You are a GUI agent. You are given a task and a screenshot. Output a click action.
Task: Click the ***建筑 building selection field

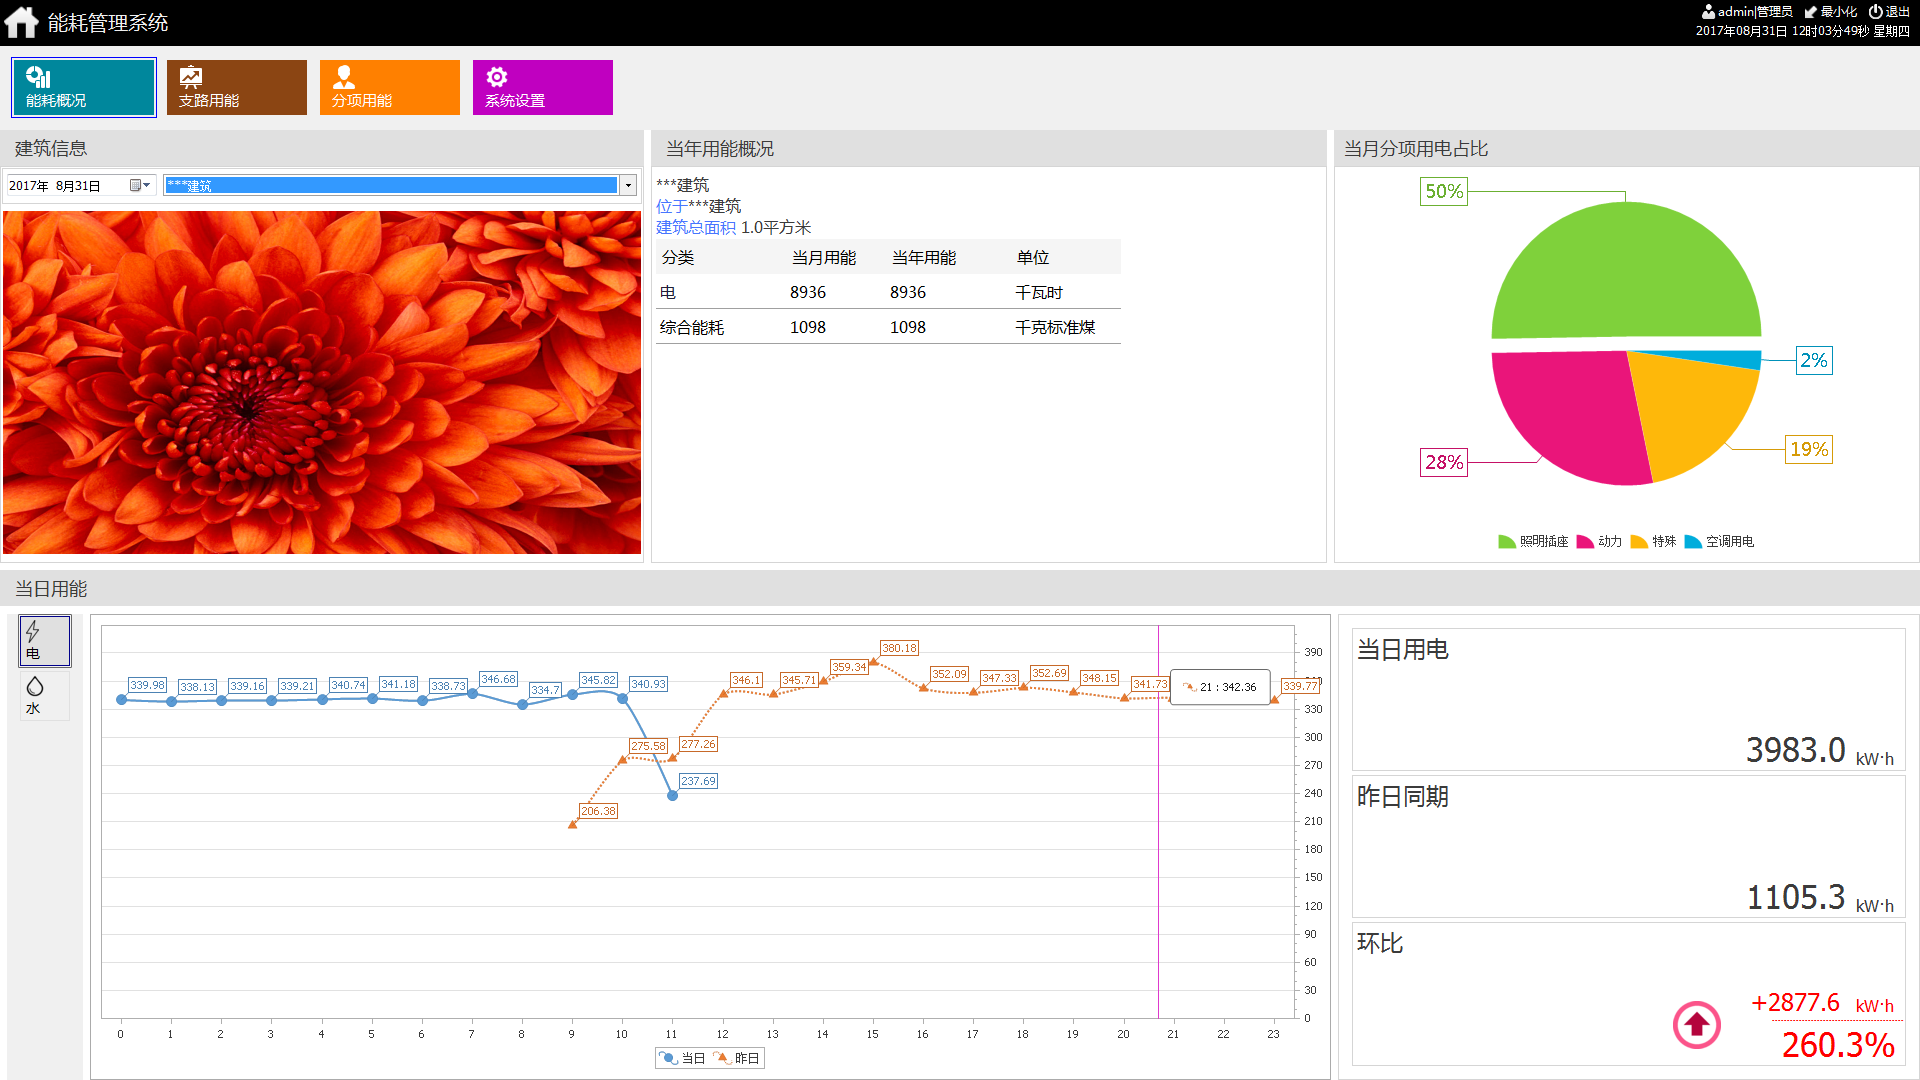tap(390, 185)
